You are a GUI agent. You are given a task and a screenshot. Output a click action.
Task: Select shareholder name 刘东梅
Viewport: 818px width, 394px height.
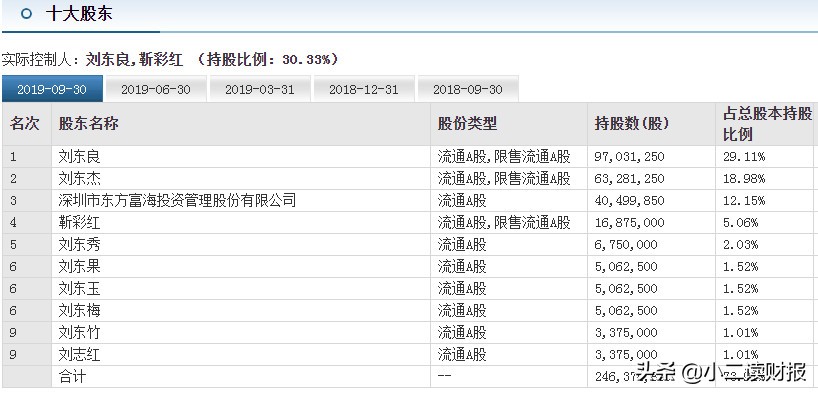[79, 311]
